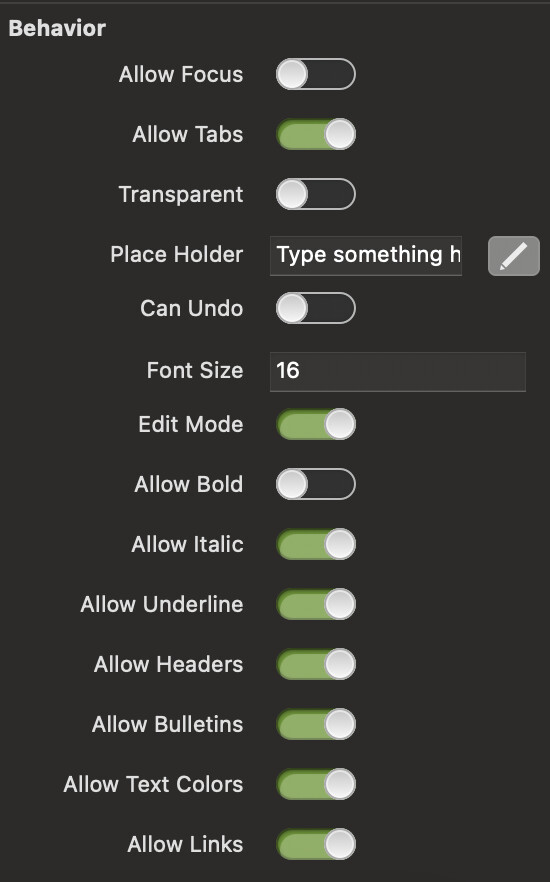550x882 pixels.
Task: Click the Place Holder text field
Action: (x=366, y=256)
